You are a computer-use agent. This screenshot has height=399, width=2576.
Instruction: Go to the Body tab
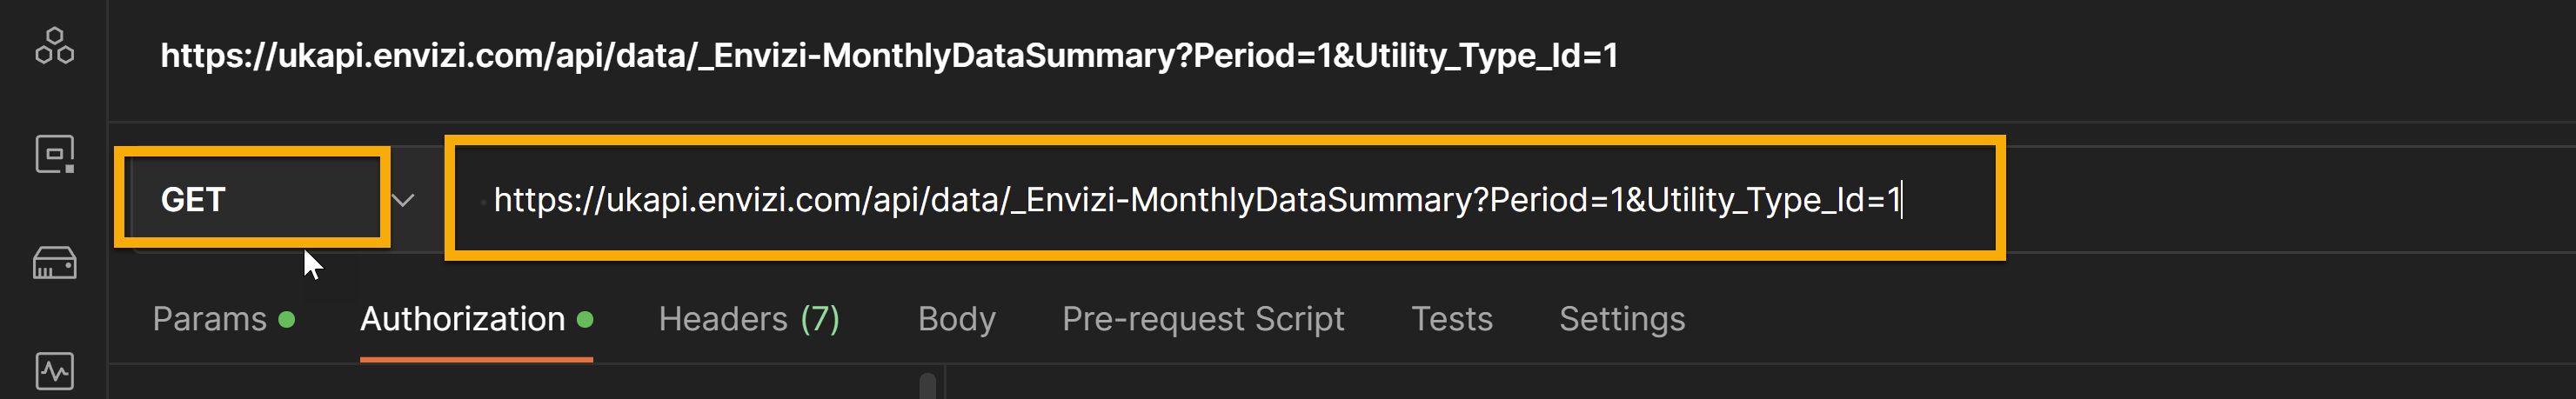click(x=956, y=319)
